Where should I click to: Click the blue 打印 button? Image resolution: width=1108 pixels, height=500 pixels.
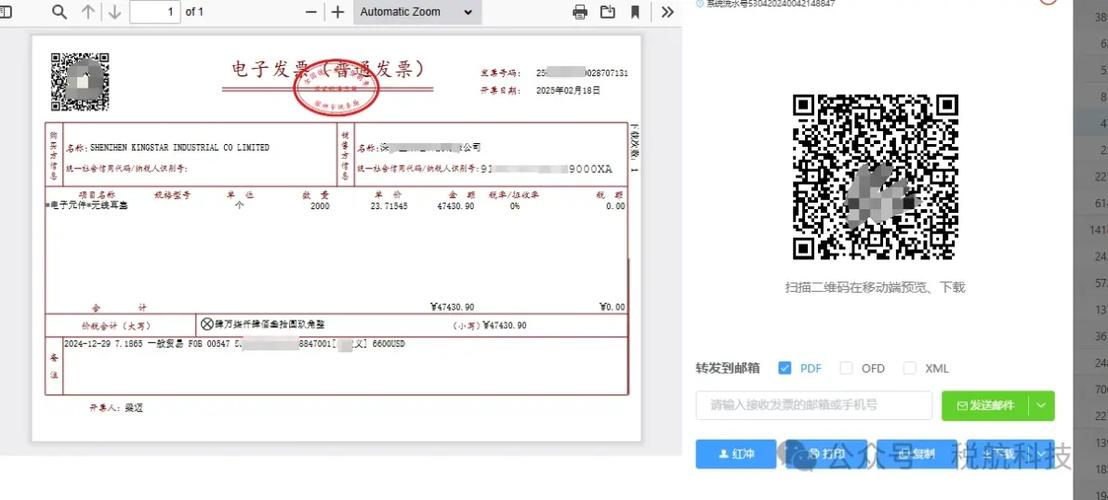(x=826, y=454)
